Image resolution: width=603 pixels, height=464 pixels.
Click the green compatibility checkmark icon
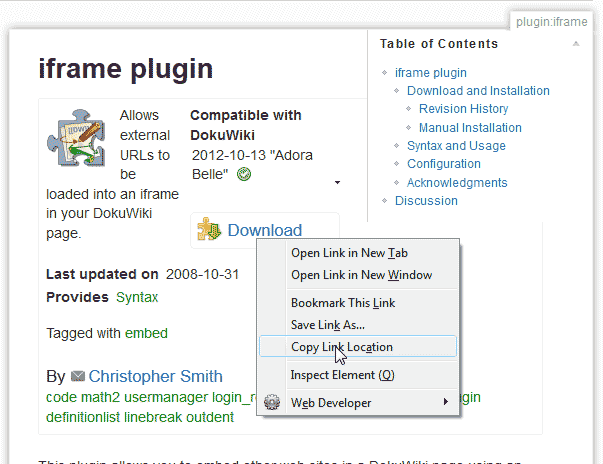tap(244, 174)
